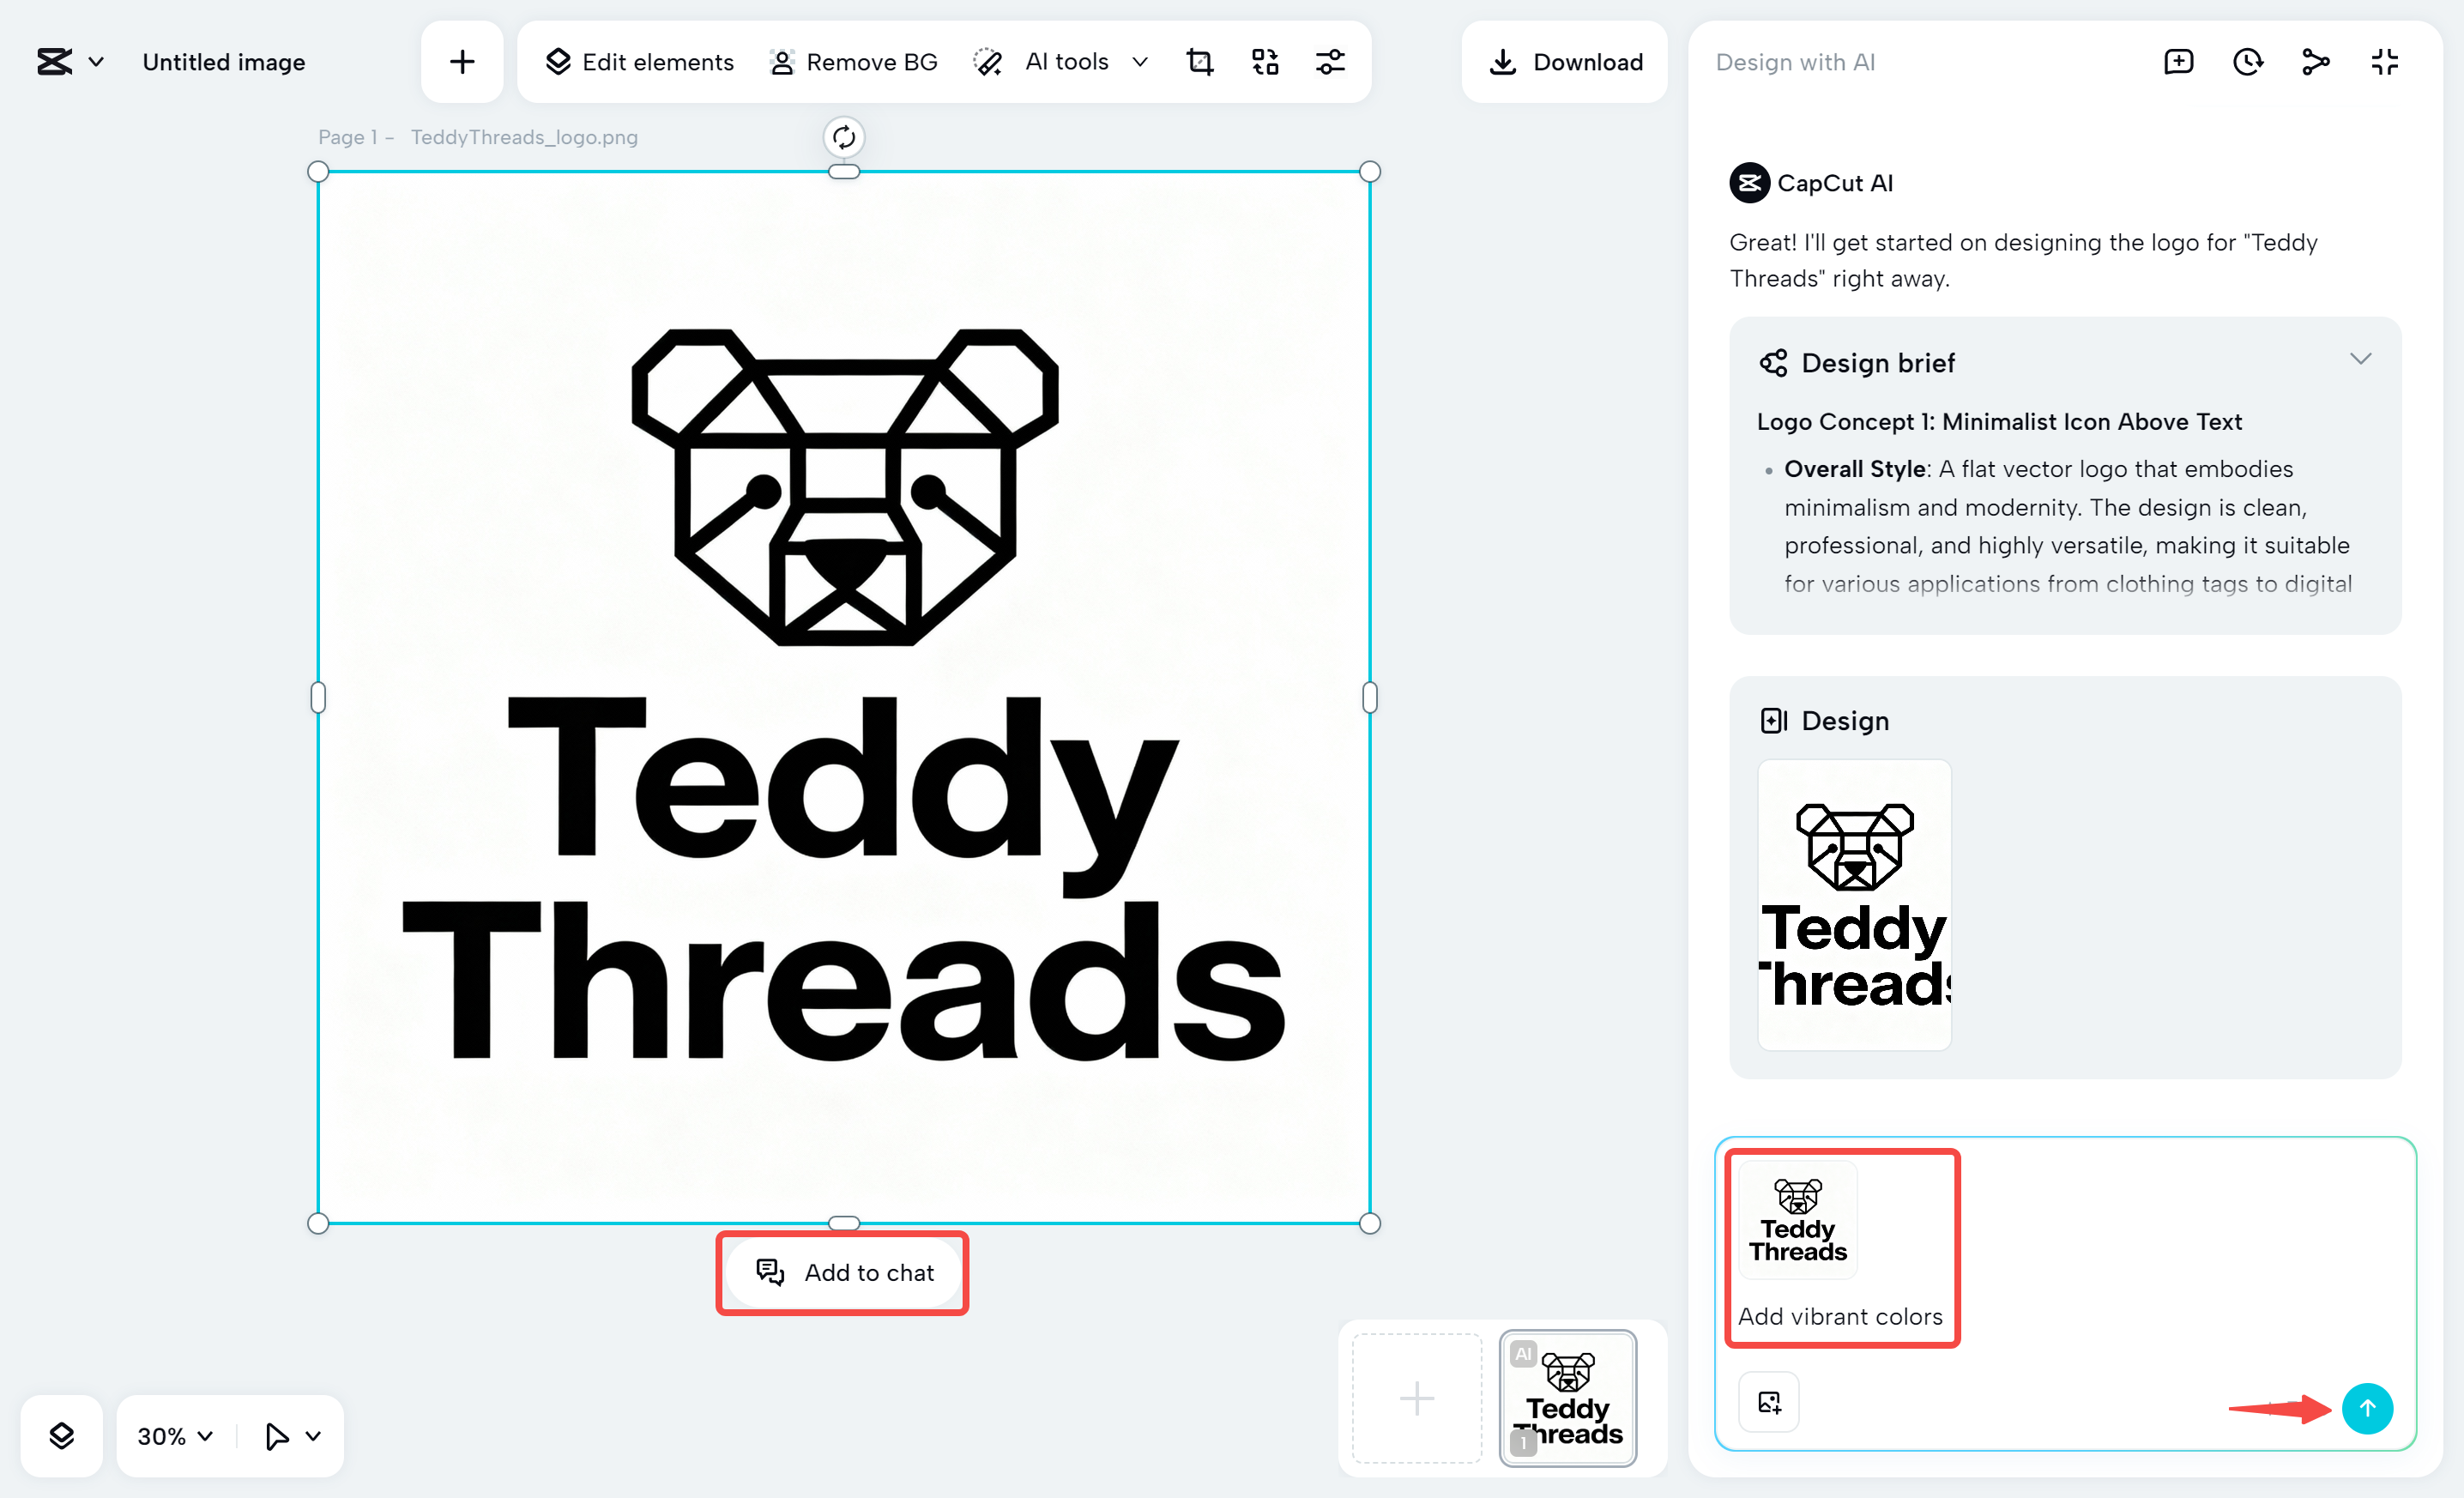Click the replace elements icon beside crop

pyautogui.click(x=1265, y=62)
